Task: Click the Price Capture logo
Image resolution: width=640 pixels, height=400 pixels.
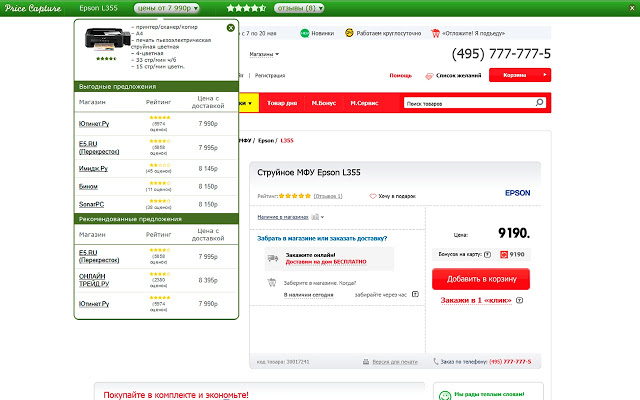Action: [x=33, y=8]
